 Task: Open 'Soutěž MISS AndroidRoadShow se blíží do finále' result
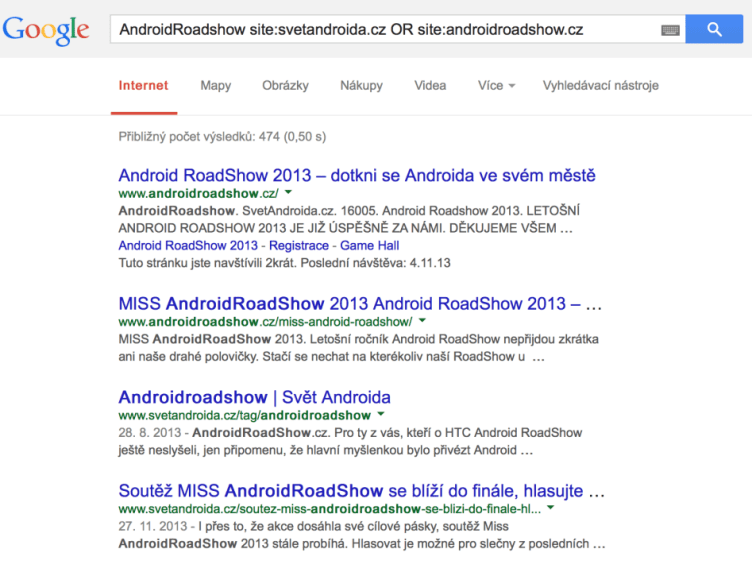pyautogui.click(x=362, y=491)
